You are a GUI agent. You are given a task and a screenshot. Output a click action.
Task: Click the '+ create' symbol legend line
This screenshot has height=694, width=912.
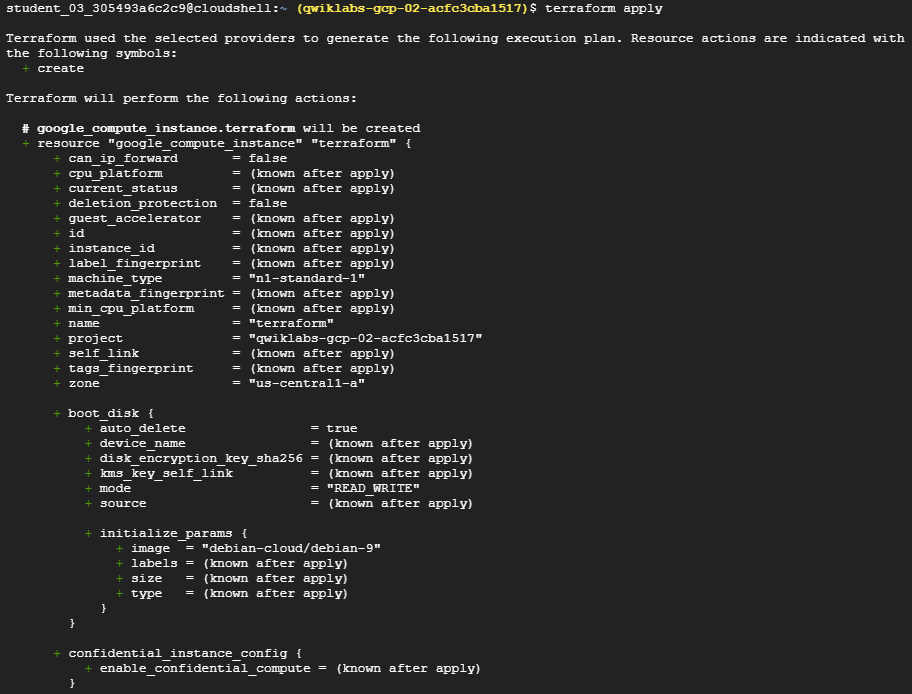point(53,69)
